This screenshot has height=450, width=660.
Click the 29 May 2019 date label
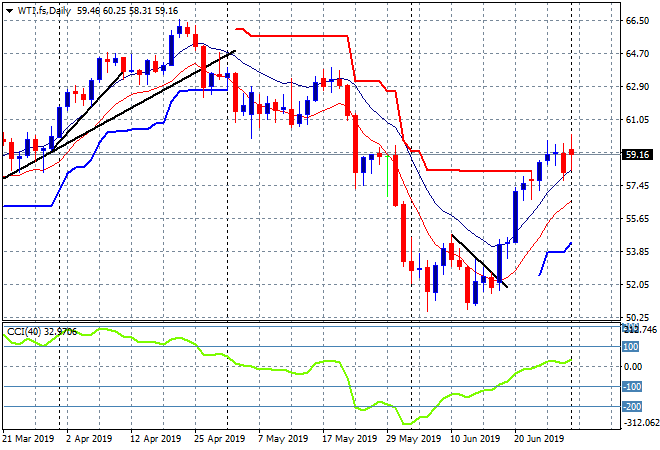(x=413, y=439)
